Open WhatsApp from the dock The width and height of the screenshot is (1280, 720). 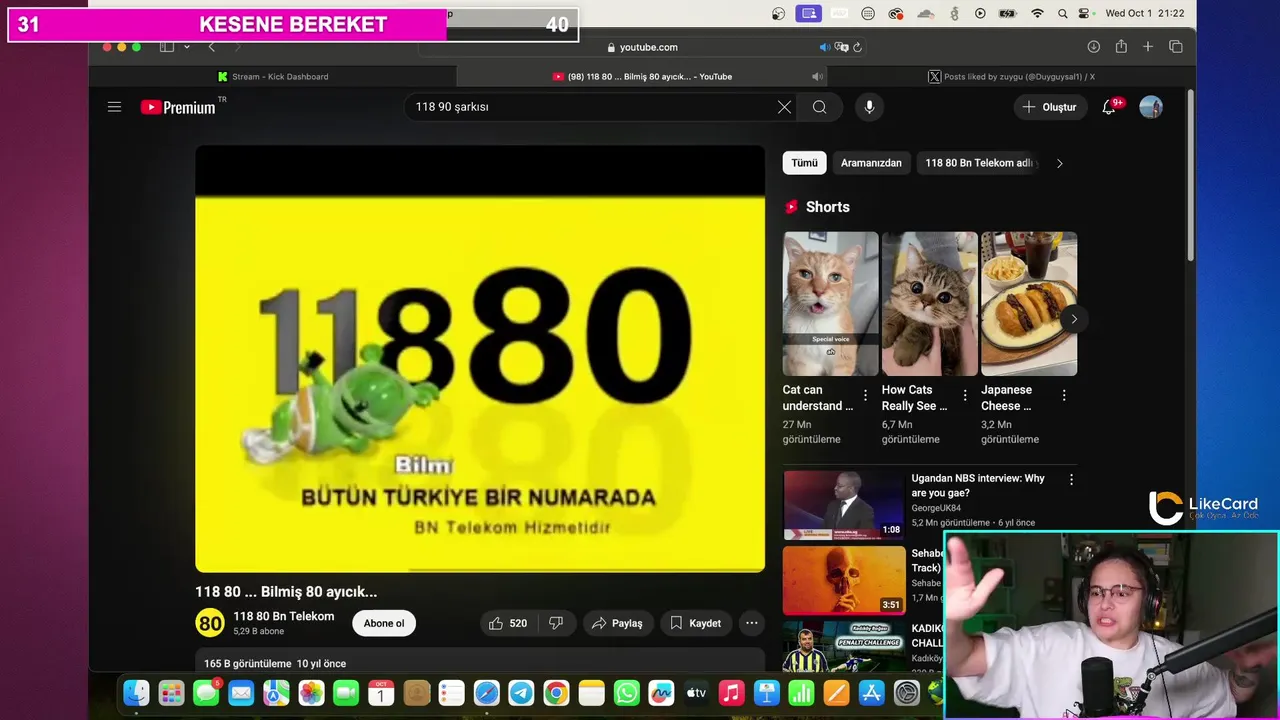(626, 693)
